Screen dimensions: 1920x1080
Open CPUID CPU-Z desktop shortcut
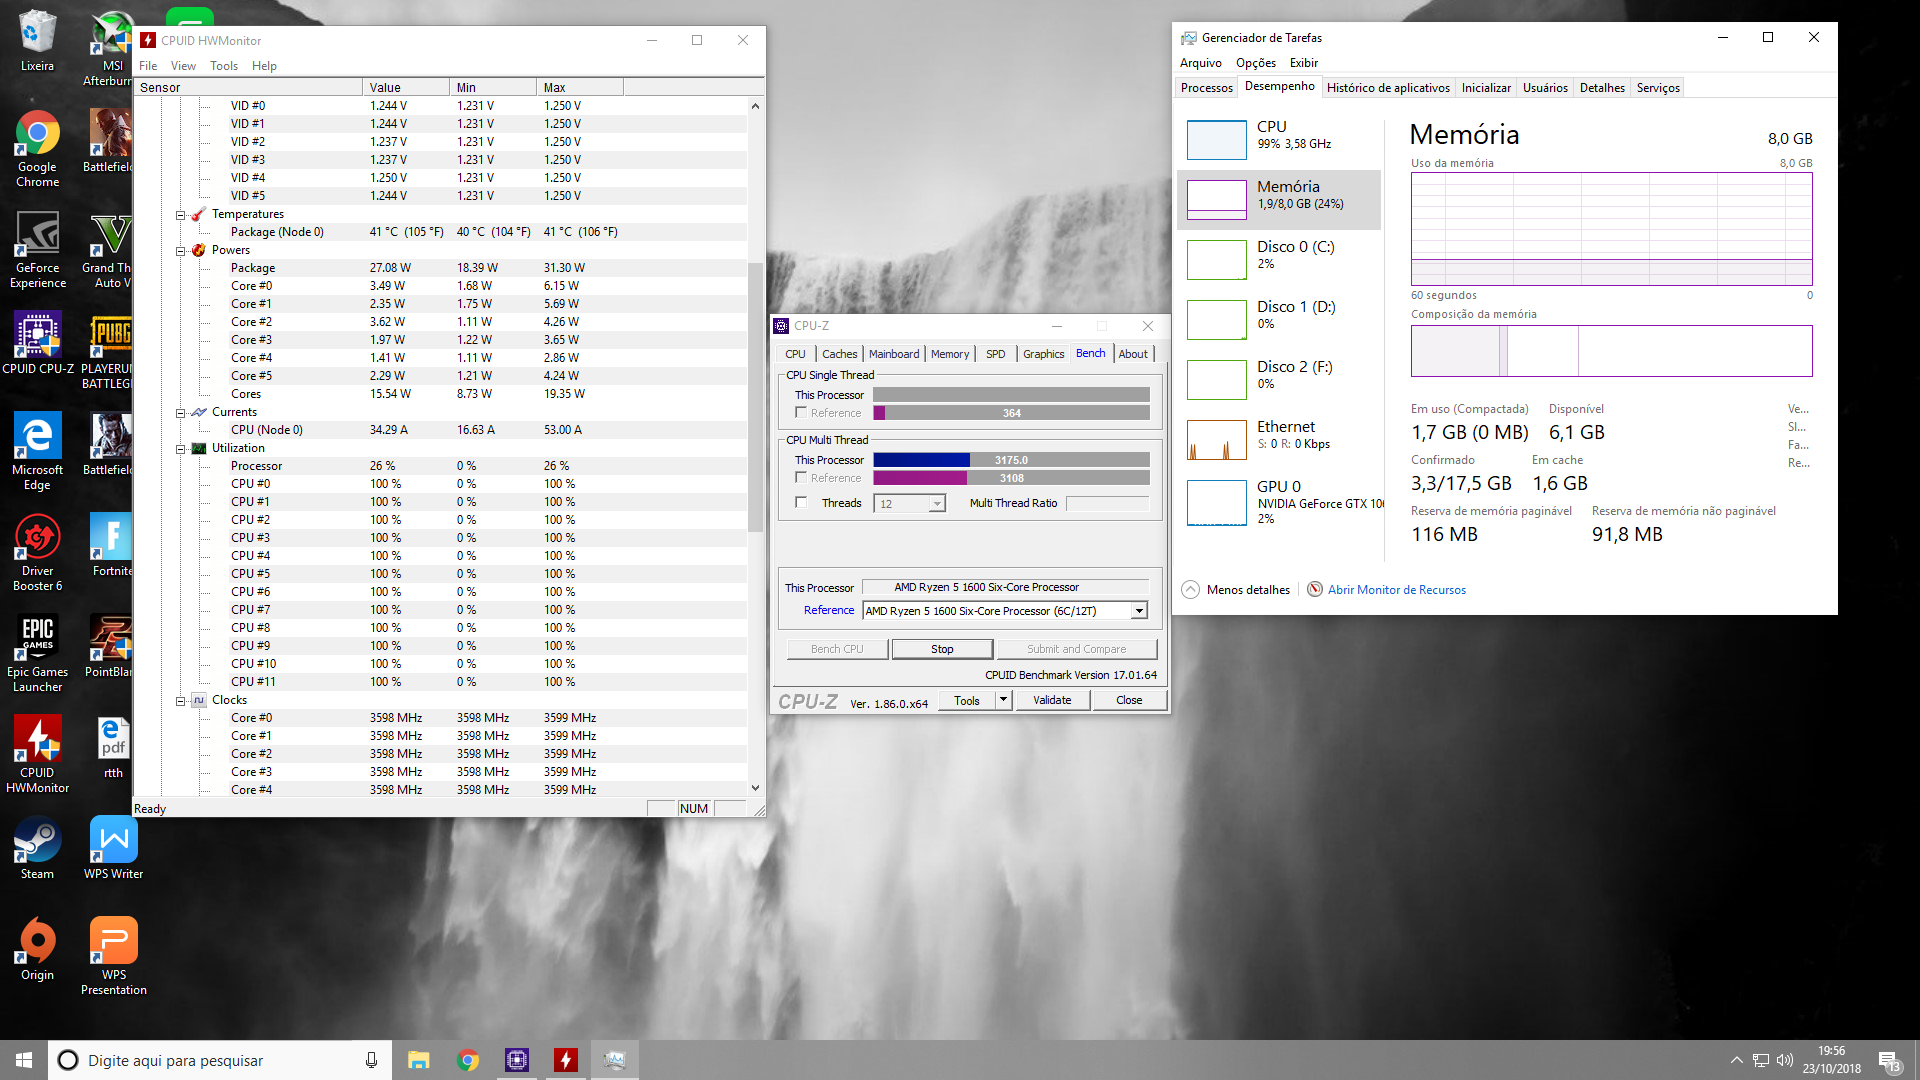(x=37, y=343)
